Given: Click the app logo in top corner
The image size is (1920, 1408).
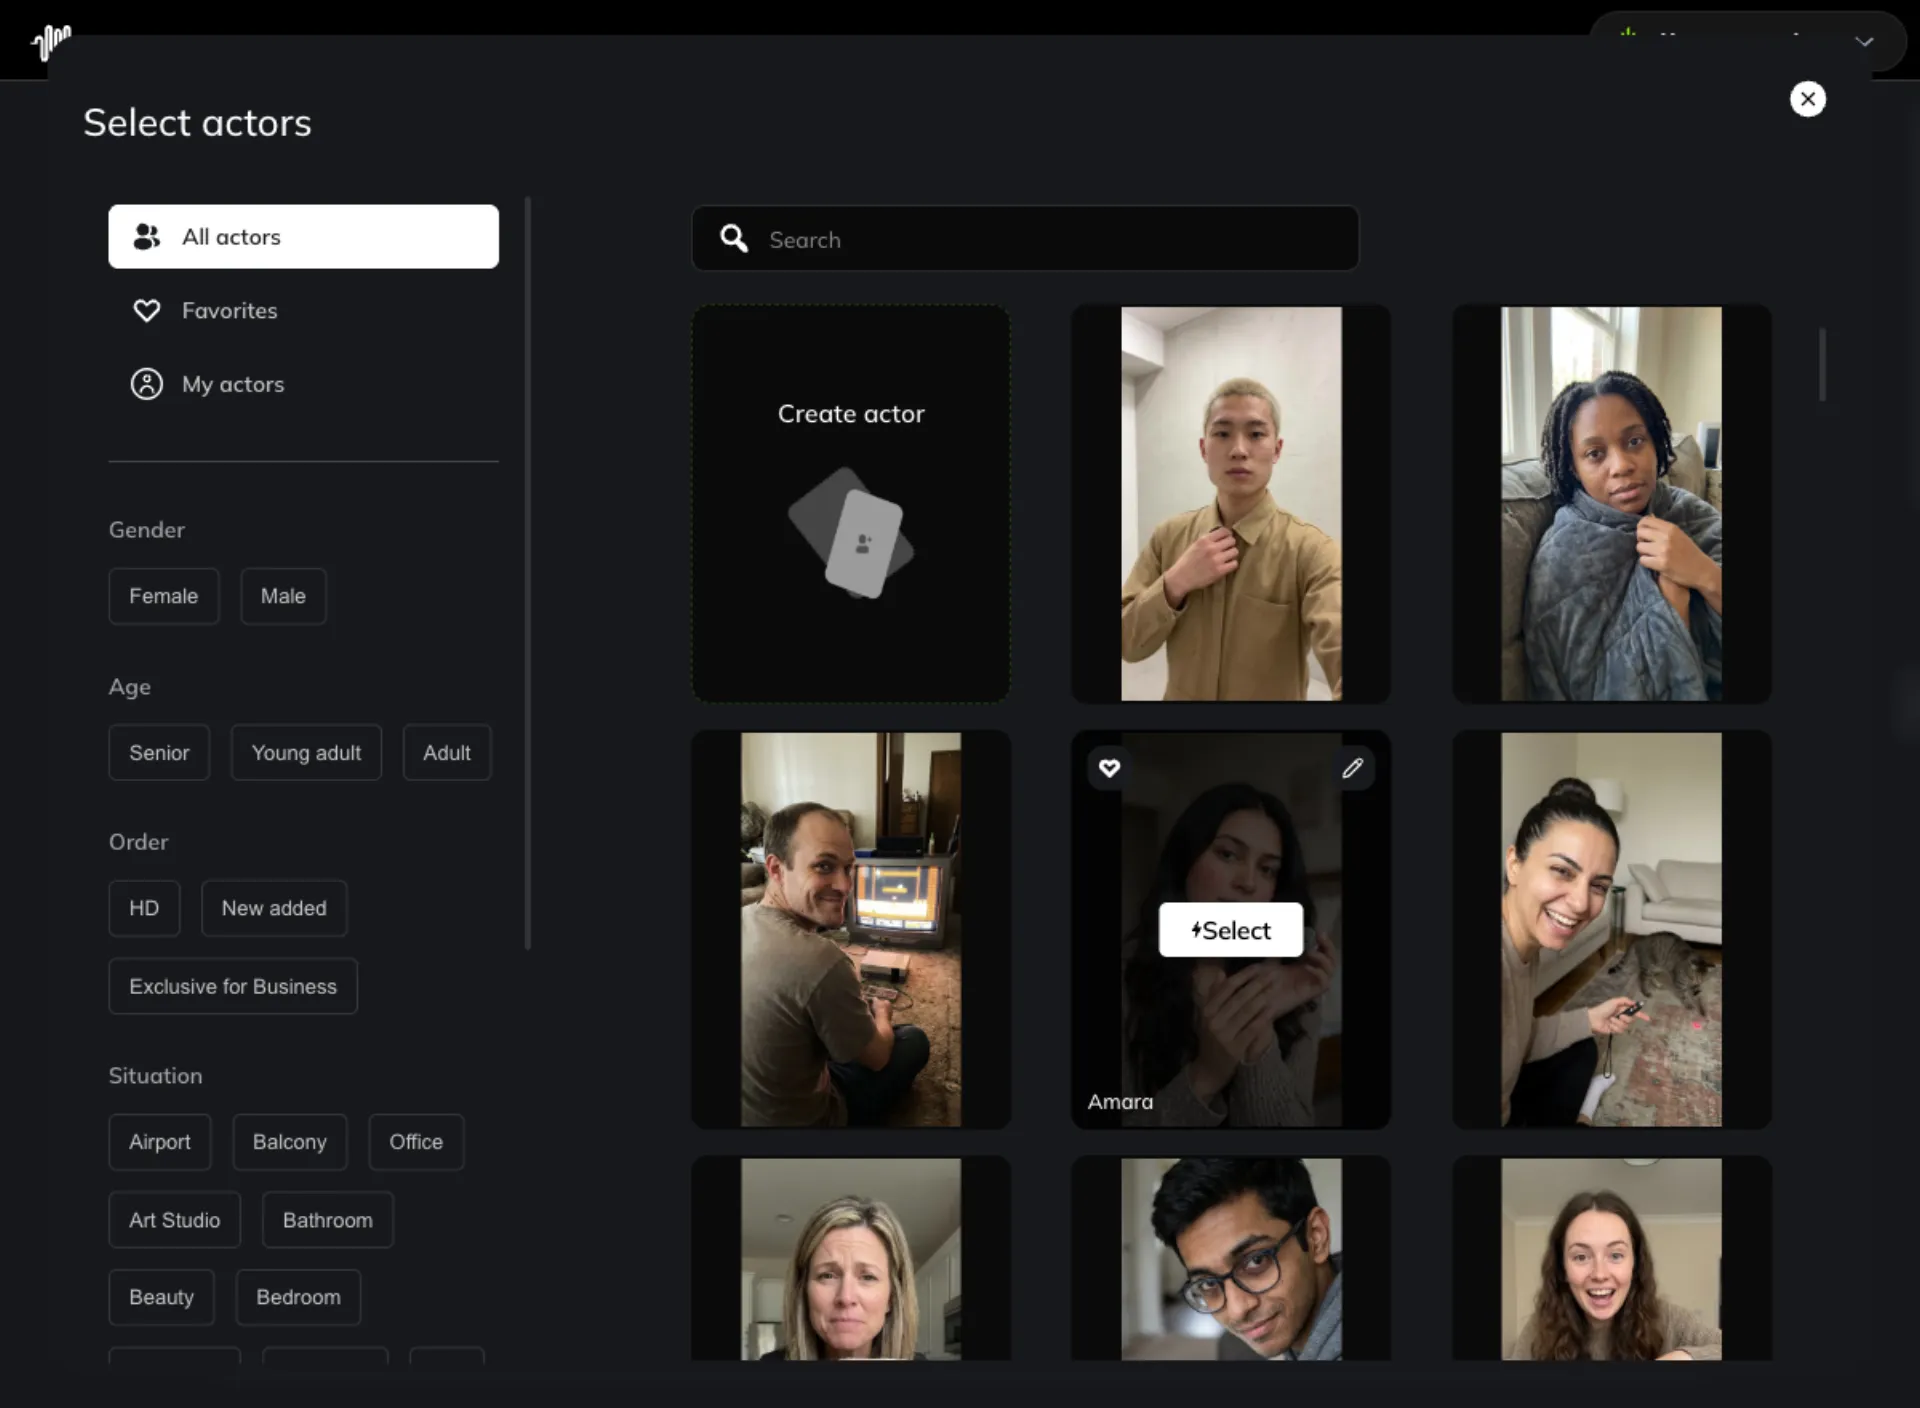Looking at the screenshot, I should click(51, 42).
